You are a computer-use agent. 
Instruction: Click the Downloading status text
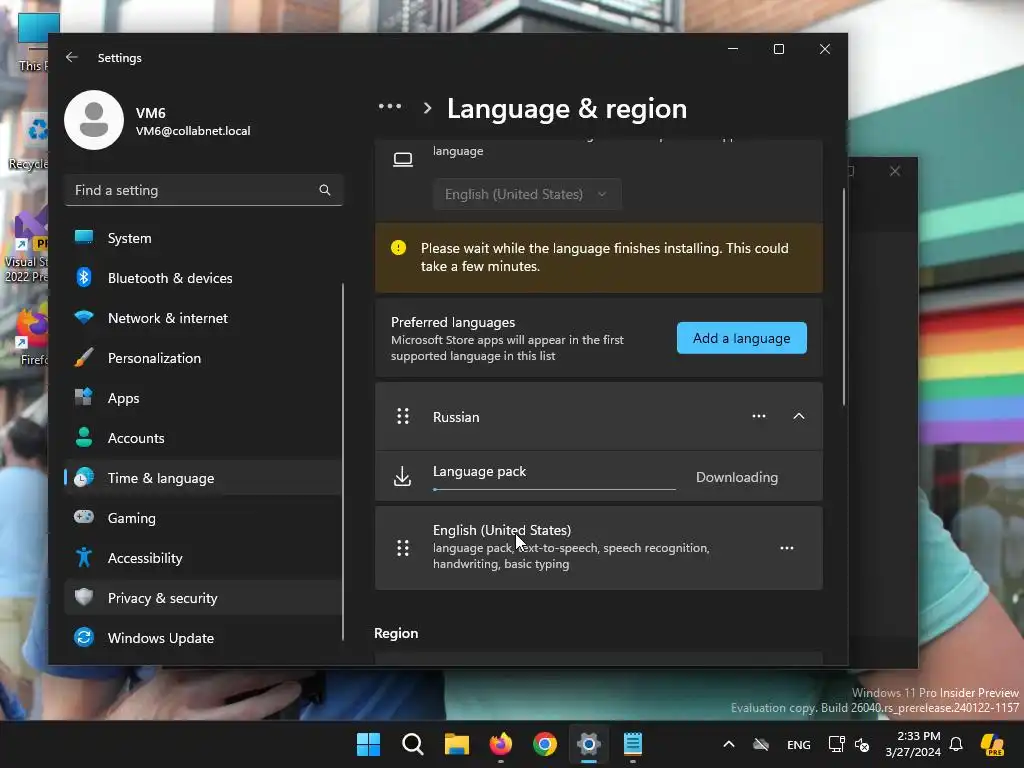(737, 477)
